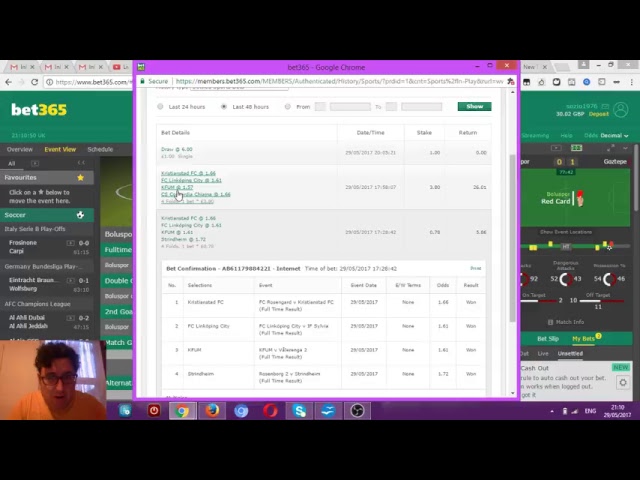The height and width of the screenshot is (480, 640).
Task: Click the Deposit link
Action: pos(598,114)
